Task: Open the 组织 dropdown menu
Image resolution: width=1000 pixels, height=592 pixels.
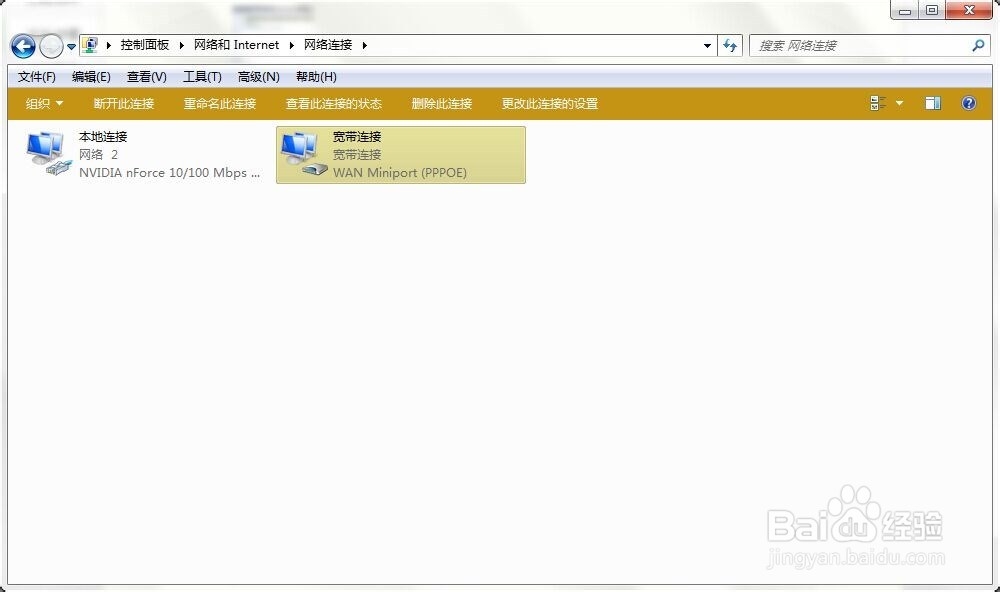Action: pyautogui.click(x=42, y=103)
